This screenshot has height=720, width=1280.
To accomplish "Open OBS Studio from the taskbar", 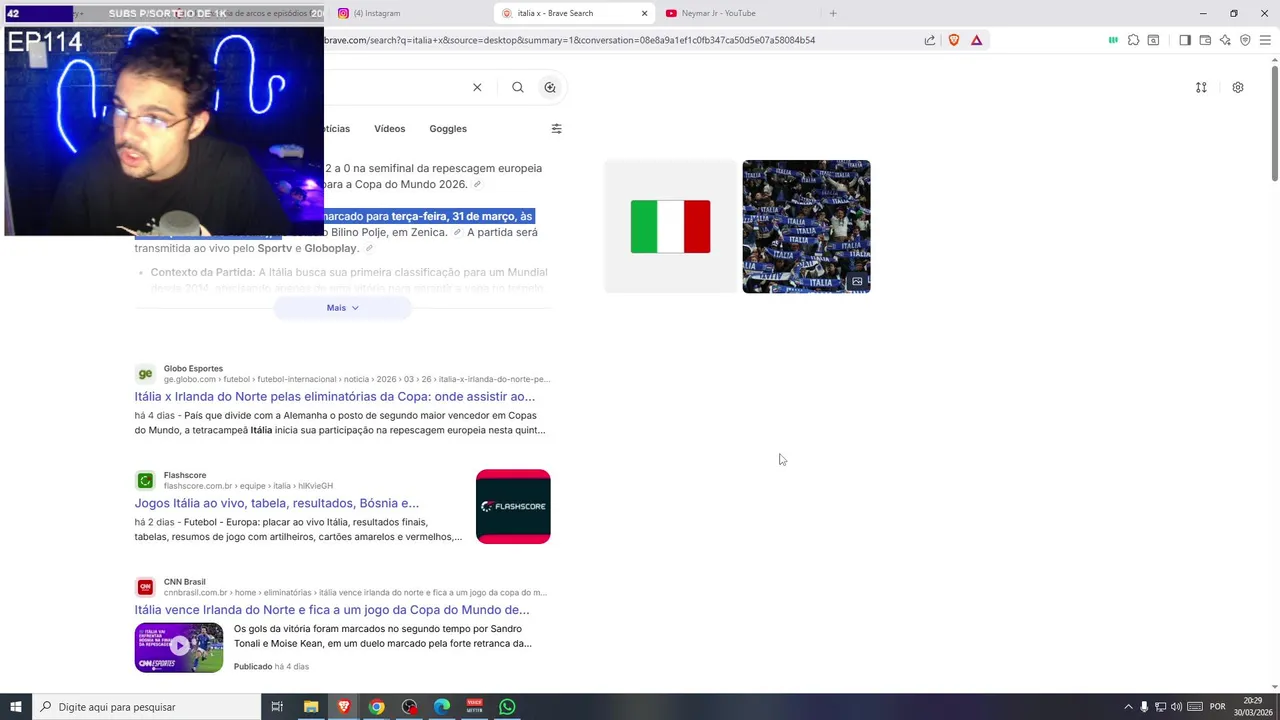I will pos(409,707).
